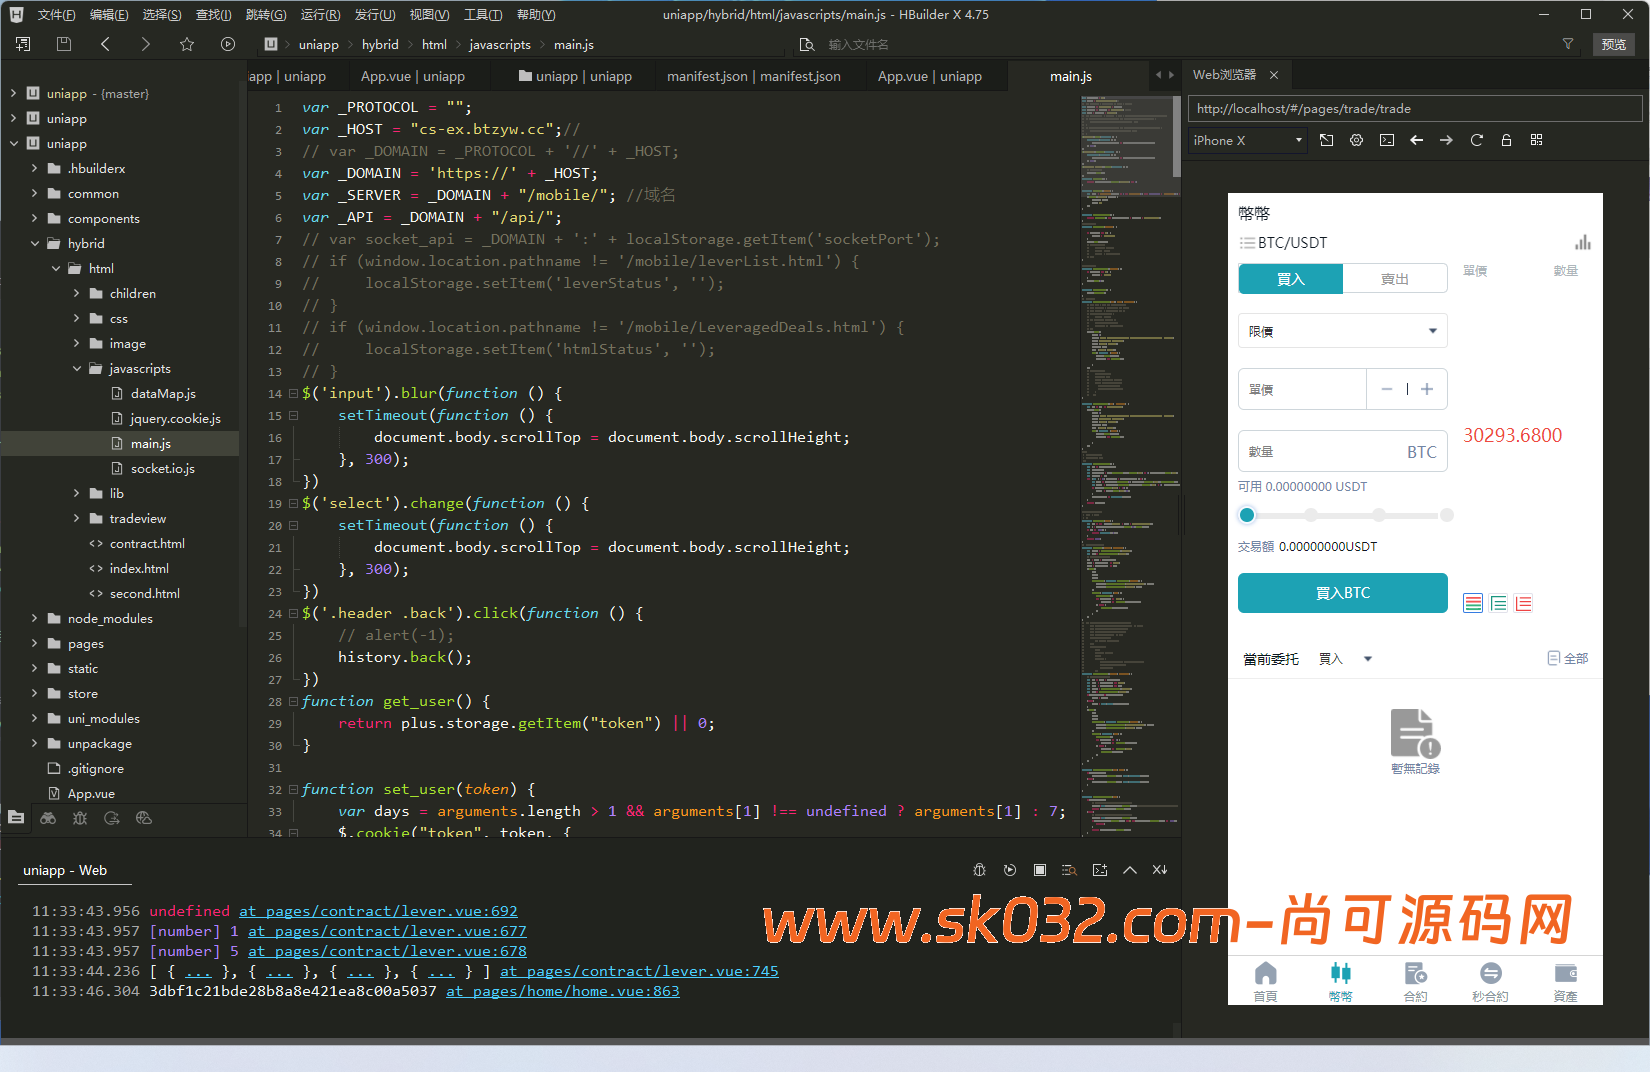Image resolution: width=1650 pixels, height=1072 pixels.
Task: Switch to the 賣出 sell toggle
Action: (1395, 279)
